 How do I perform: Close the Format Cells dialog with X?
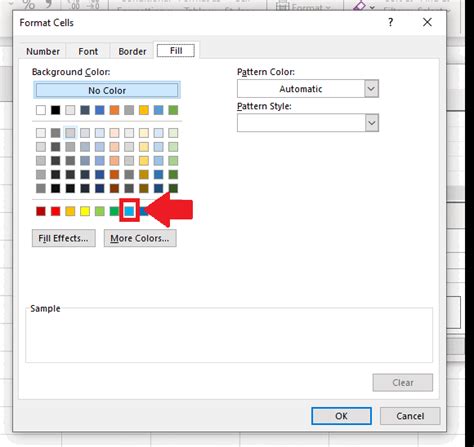(x=427, y=22)
